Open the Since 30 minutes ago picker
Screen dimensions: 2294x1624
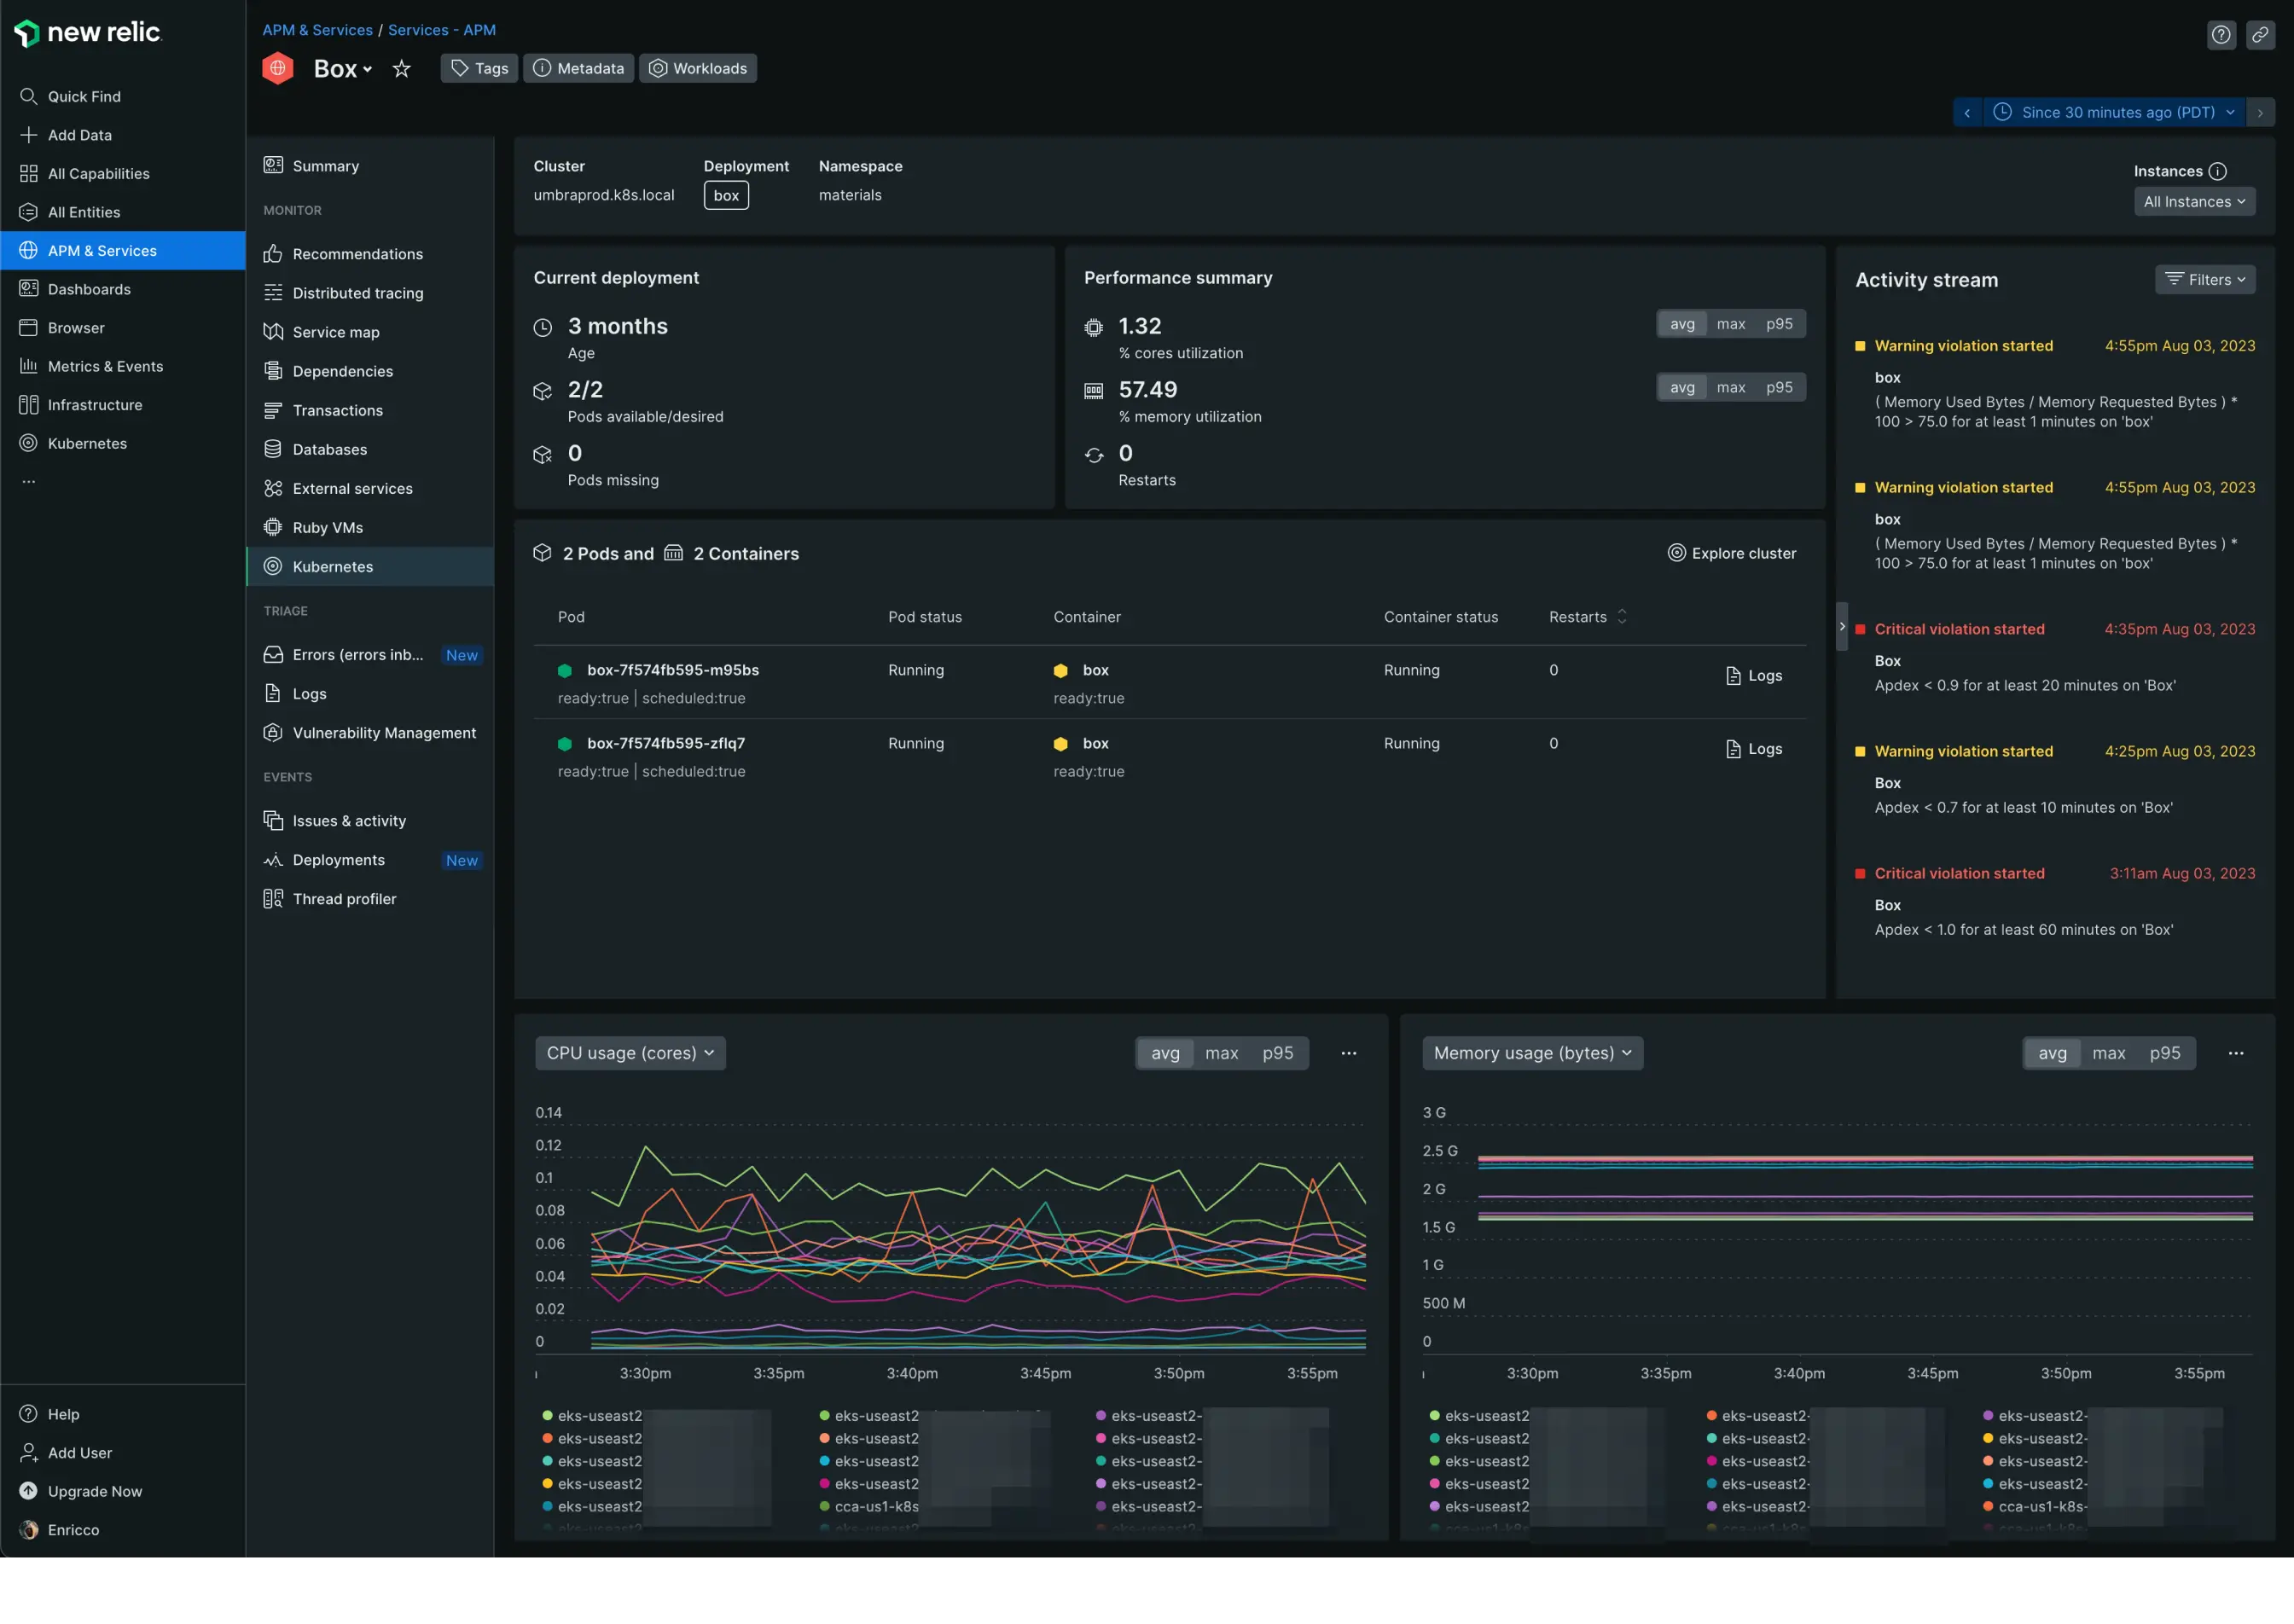(x=2113, y=113)
